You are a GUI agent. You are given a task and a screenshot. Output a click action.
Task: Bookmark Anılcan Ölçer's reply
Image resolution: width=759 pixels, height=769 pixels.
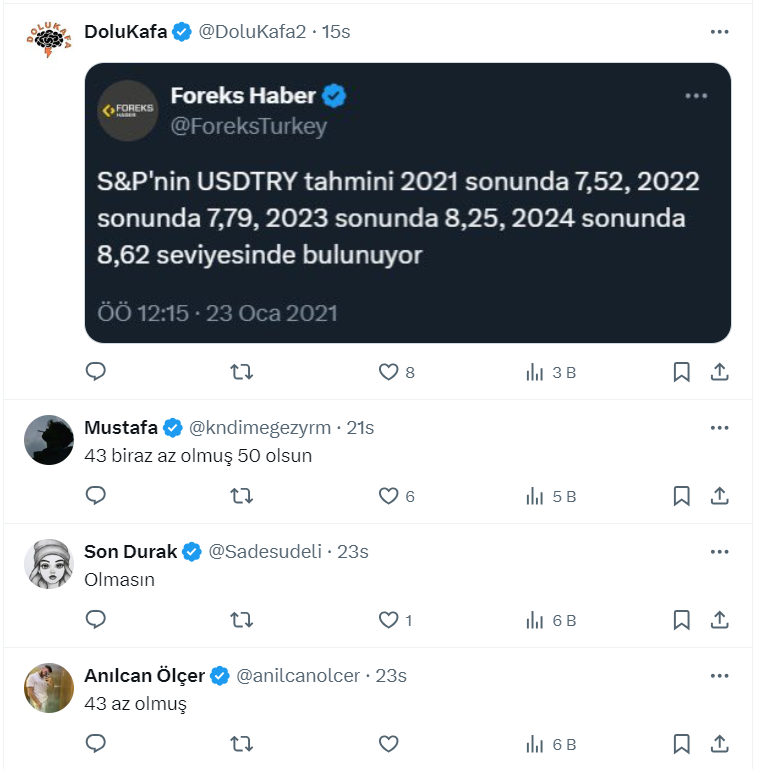tap(681, 744)
